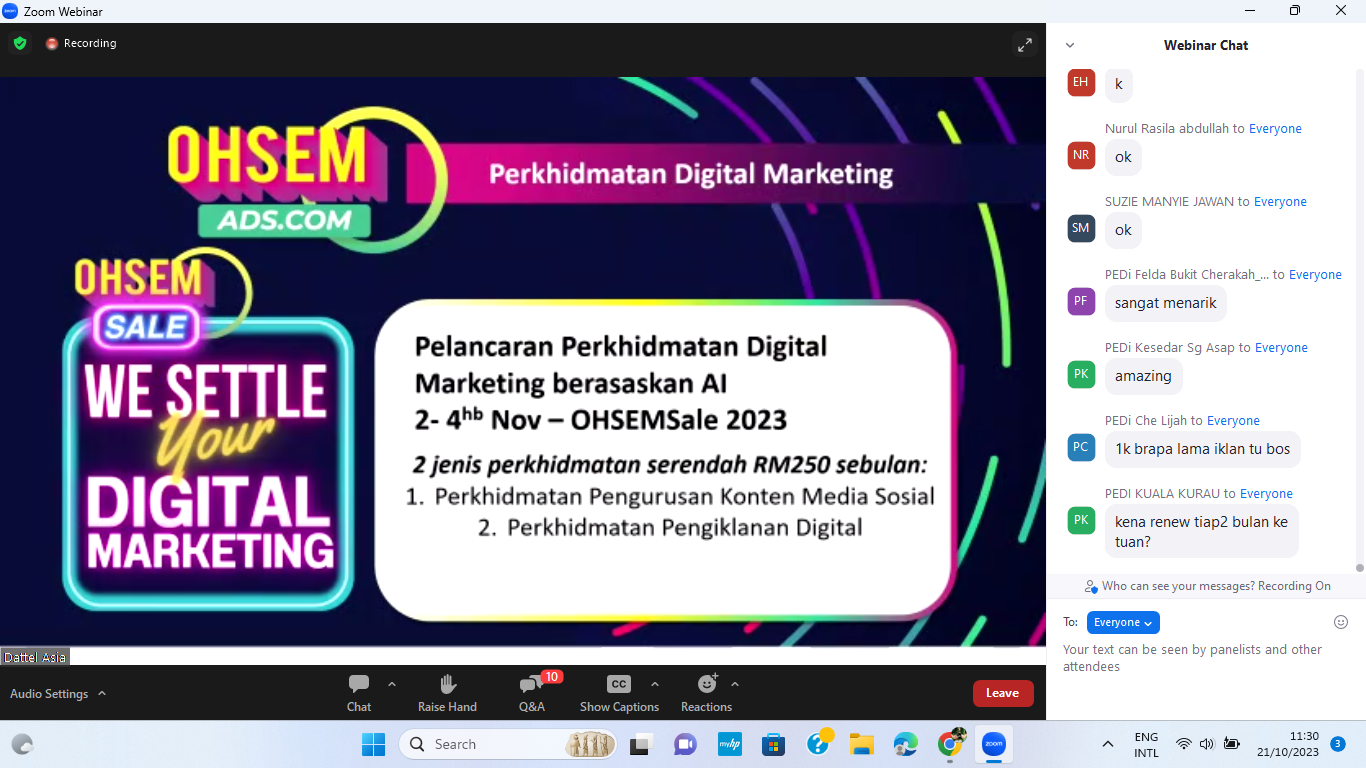Click into the chat message text field
Screen dimensions: 1366x768
(1205, 658)
